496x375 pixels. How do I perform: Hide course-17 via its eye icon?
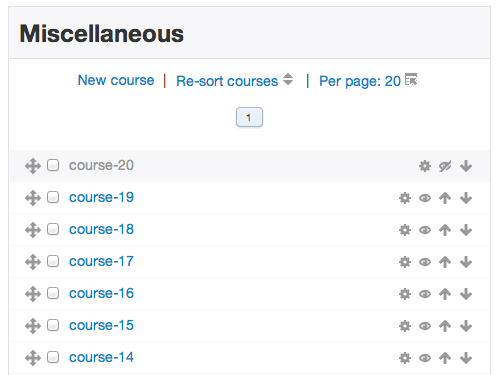click(x=425, y=262)
